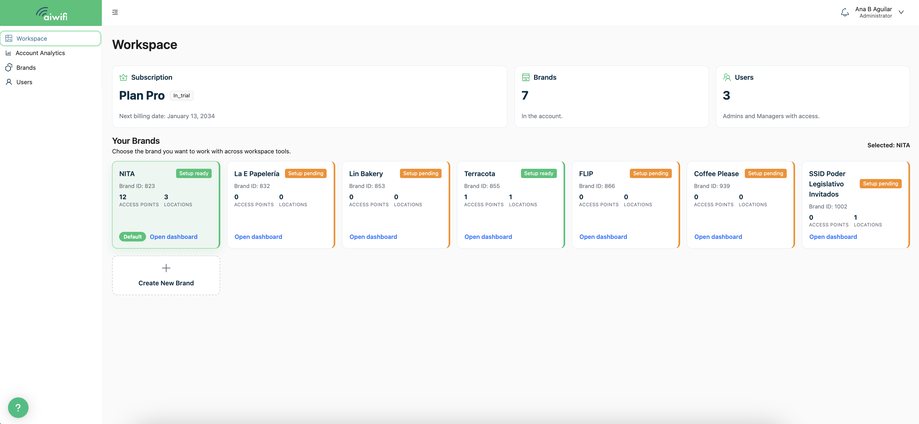
Task: Click the Your Brands heading
Action: (x=136, y=141)
